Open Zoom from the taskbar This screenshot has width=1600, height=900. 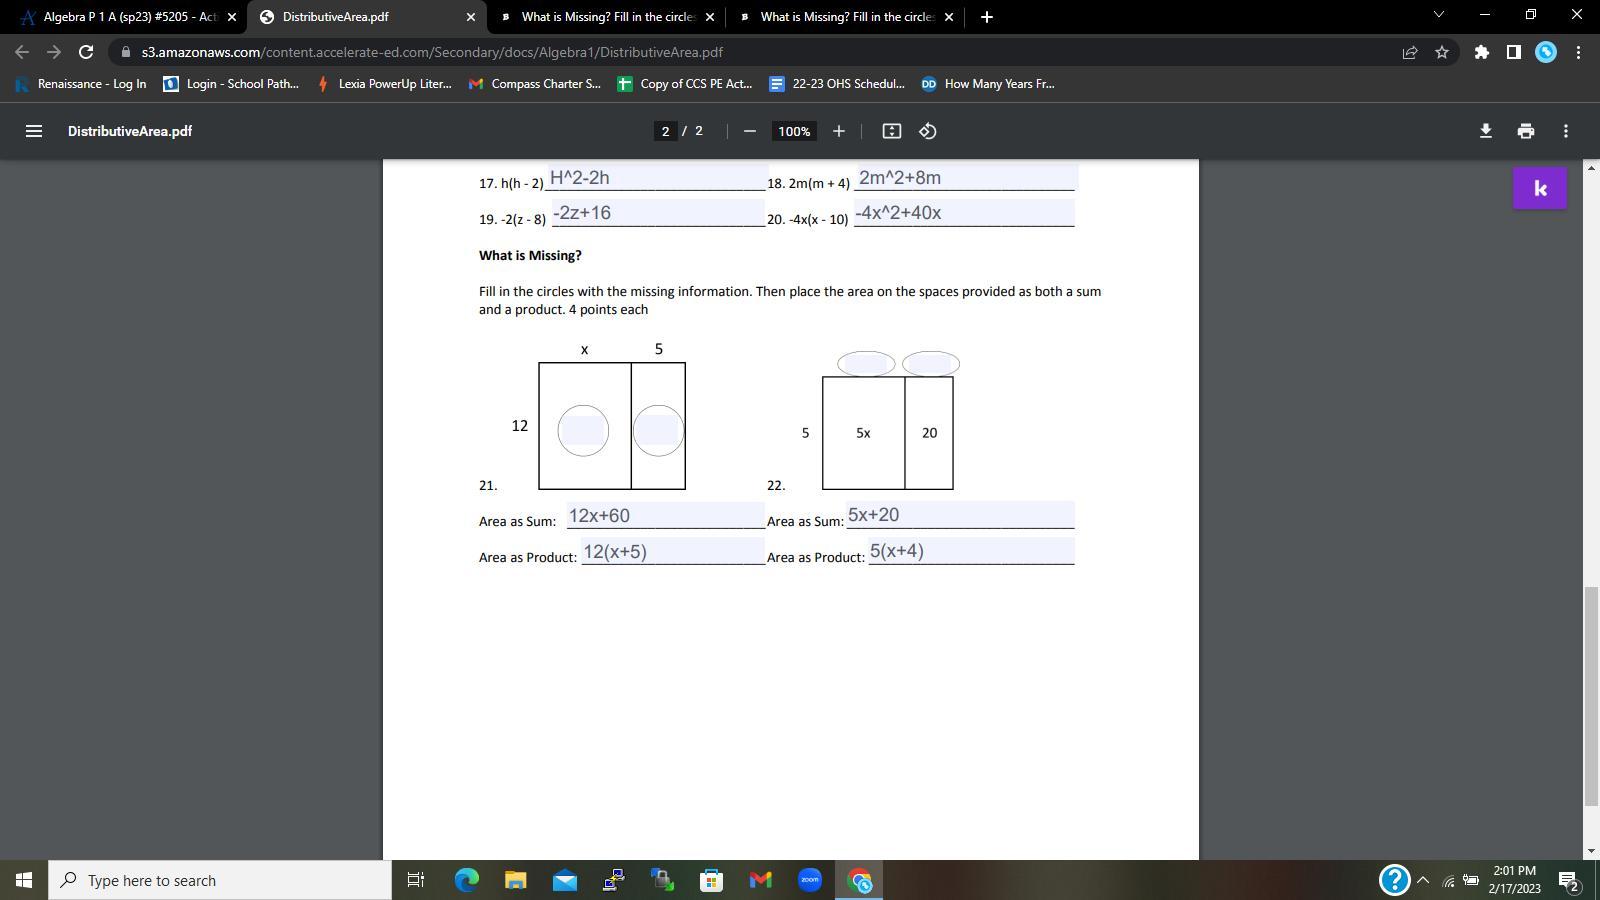810,881
